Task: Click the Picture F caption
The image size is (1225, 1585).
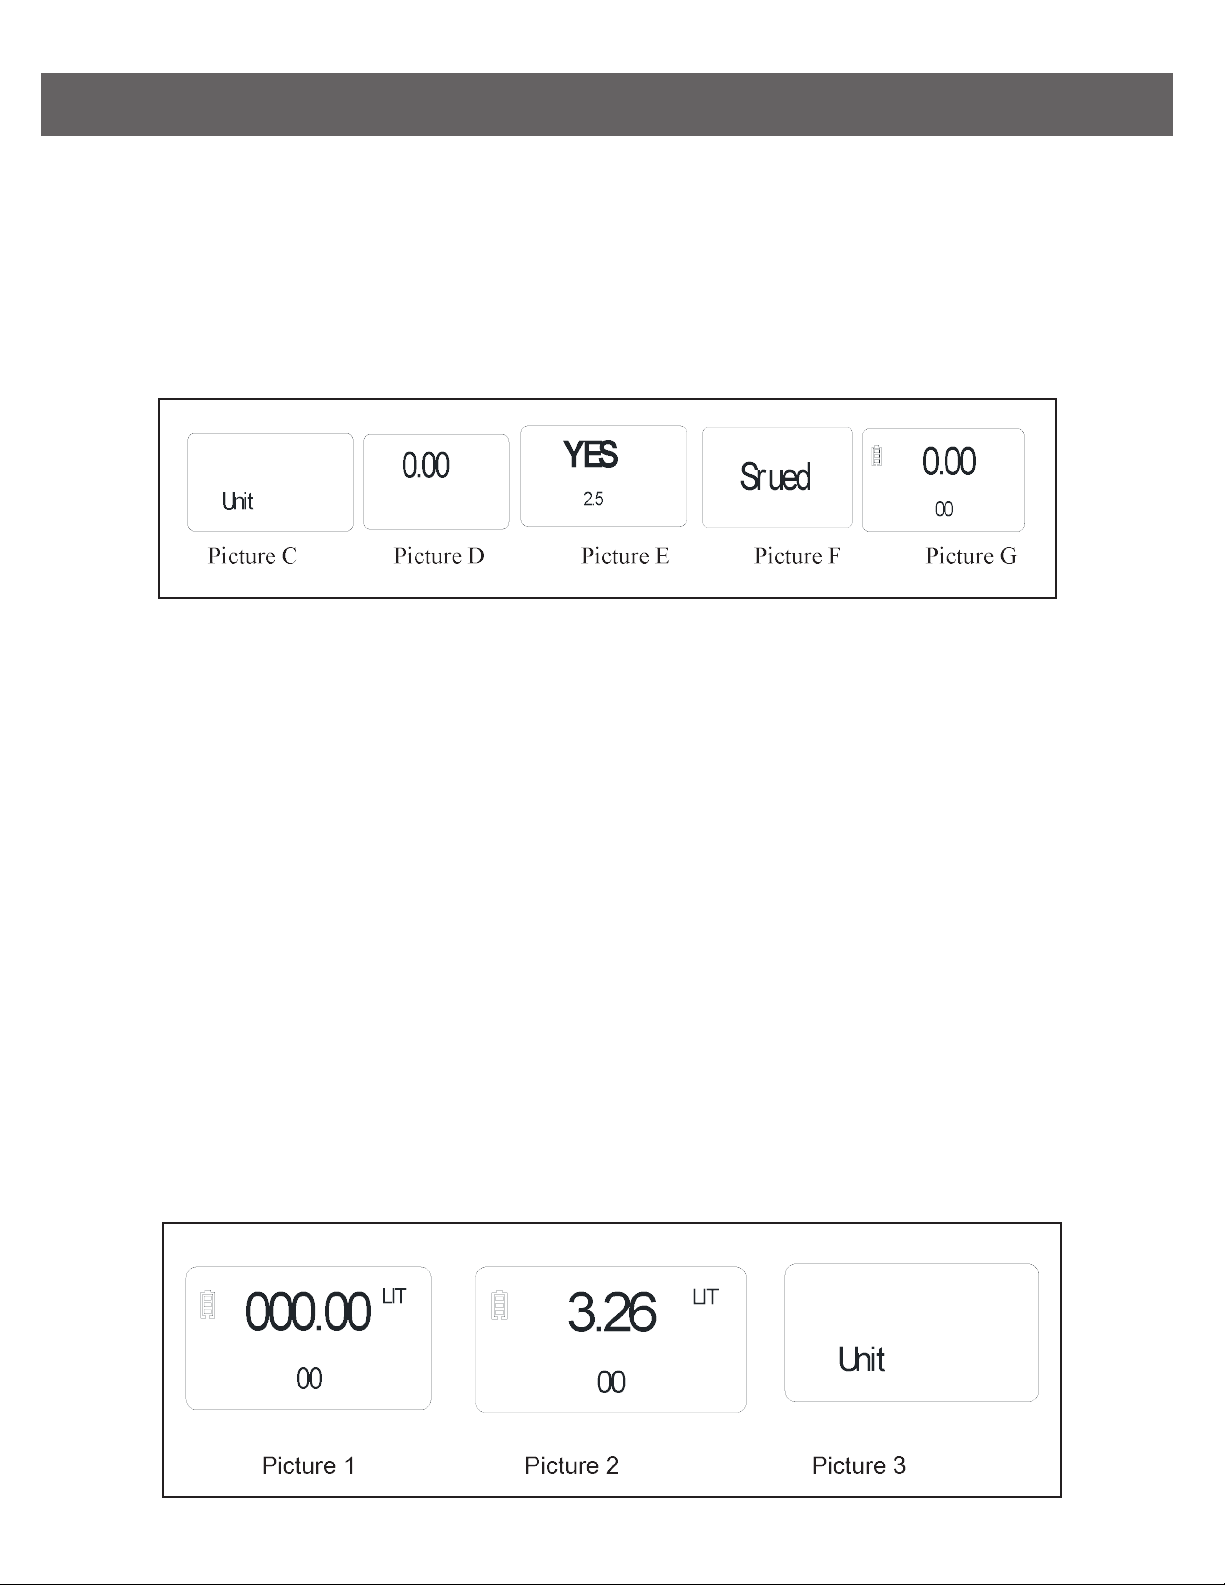Action: coord(797,556)
